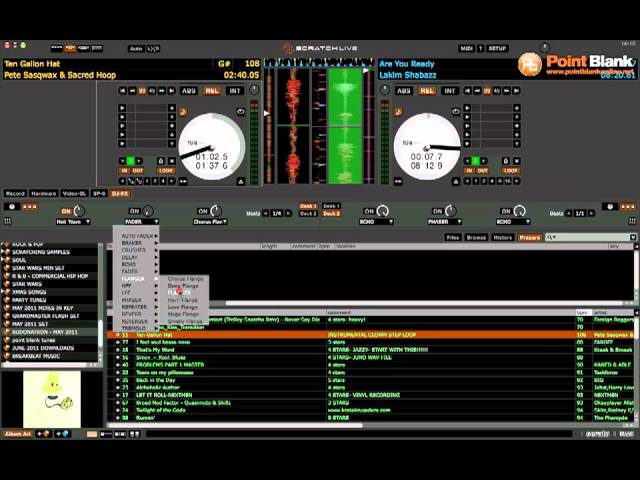Open the Chorus Flan effect dropdown
The height and width of the screenshot is (480, 640).
click(210, 222)
